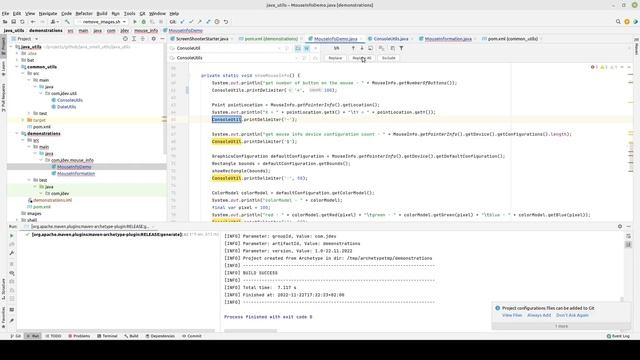Run the remove_images.sh configuration
640x360 pixels.
pyautogui.click(x=135, y=22)
